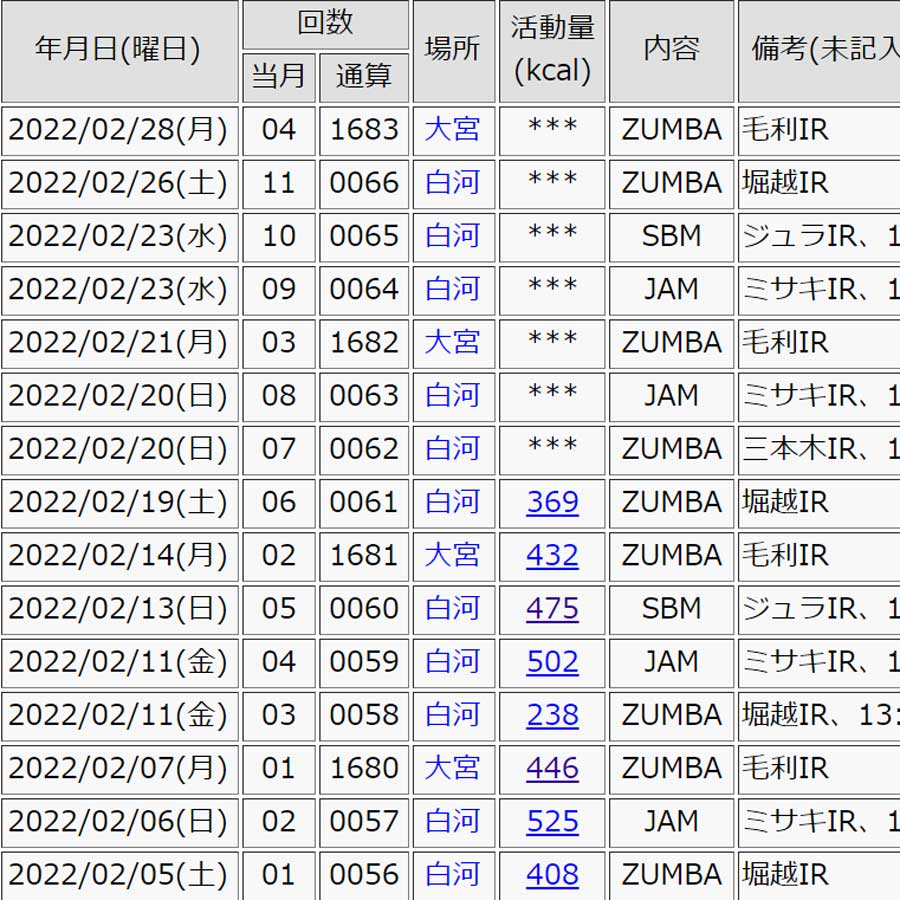Click the 場所 column header
The width and height of the screenshot is (900, 900).
(x=453, y=51)
